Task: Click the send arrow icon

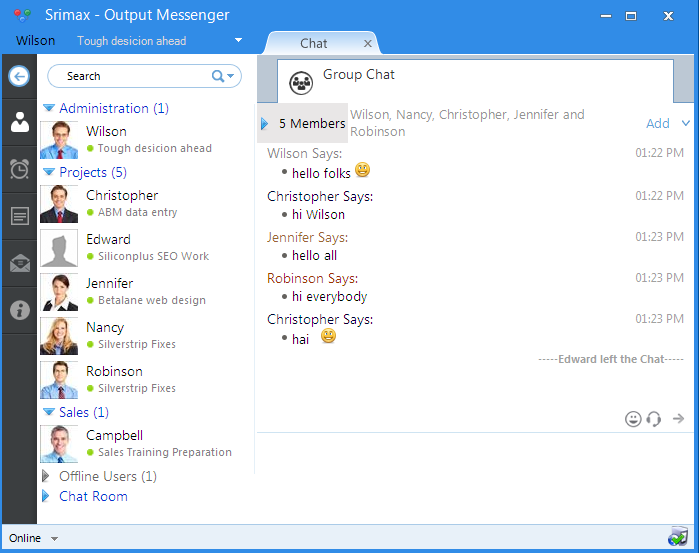Action: [x=679, y=419]
